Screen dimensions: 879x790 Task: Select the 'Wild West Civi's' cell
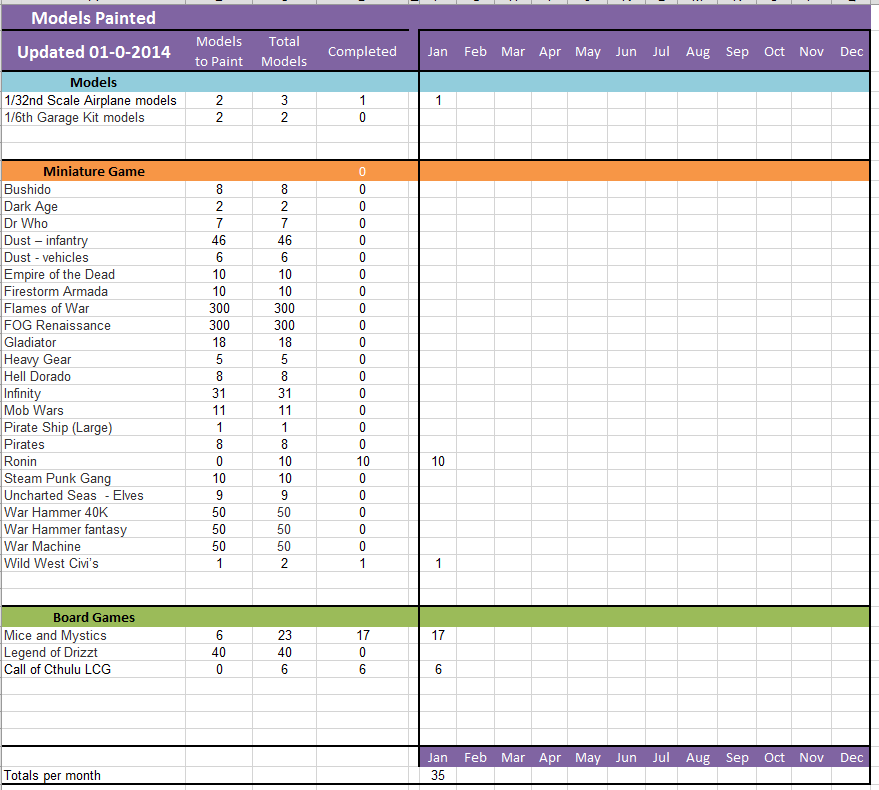point(94,563)
